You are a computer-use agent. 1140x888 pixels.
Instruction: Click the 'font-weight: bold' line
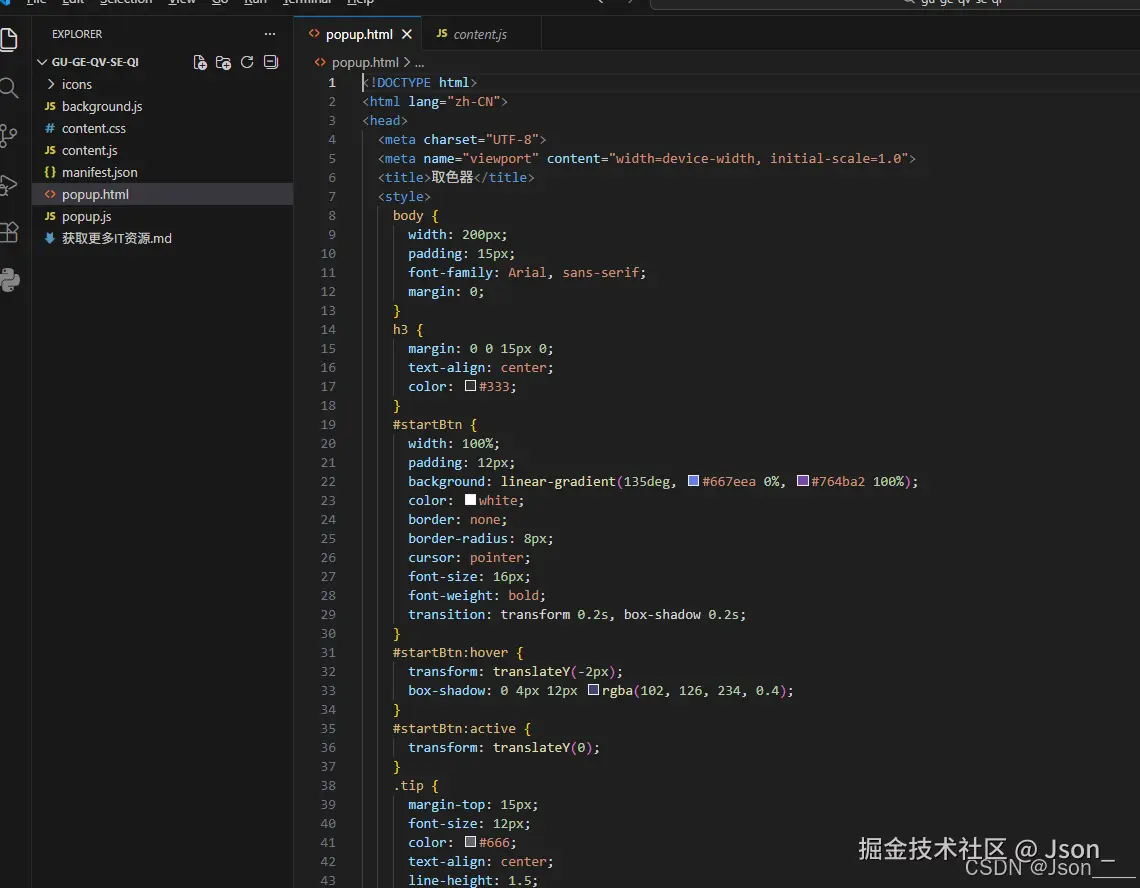pyautogui.click(x=477, y=596)
